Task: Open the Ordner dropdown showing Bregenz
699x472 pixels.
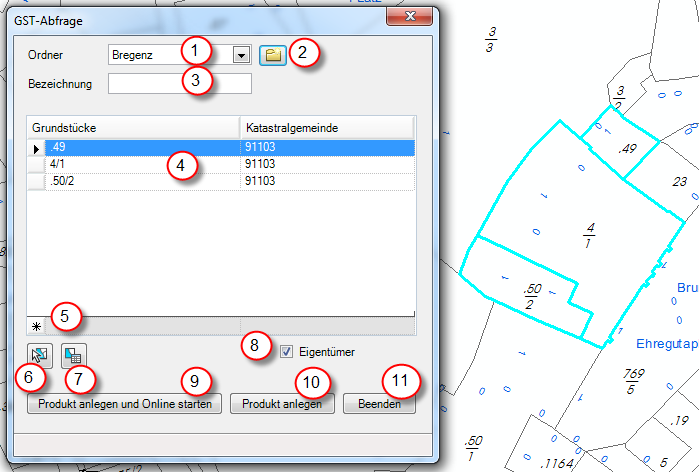Action: (x=241, y=55)
